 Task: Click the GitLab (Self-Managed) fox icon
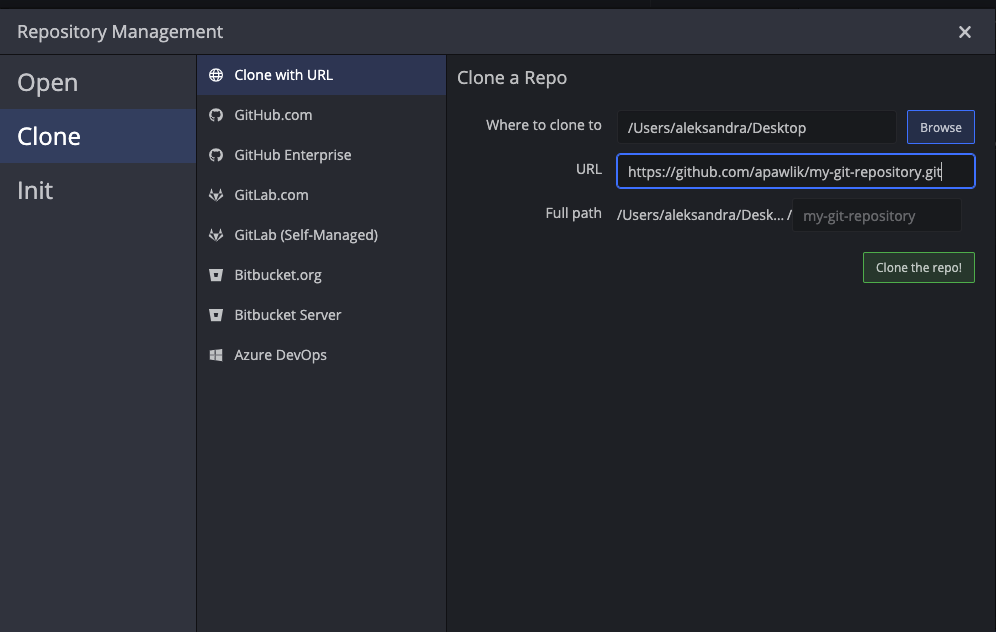pos(216,235)
